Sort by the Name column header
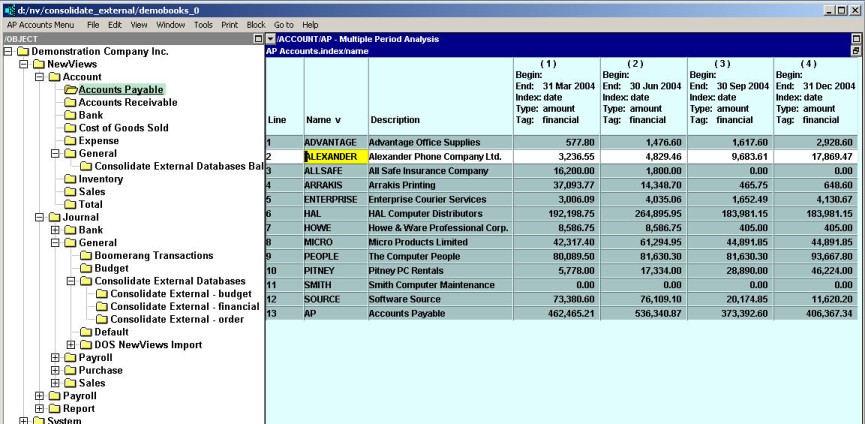 coord(323,120)
